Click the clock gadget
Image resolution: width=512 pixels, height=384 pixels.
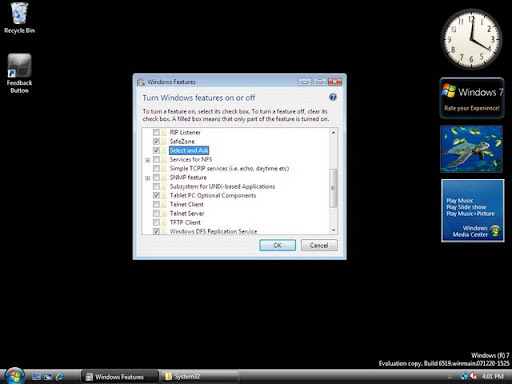471,39
